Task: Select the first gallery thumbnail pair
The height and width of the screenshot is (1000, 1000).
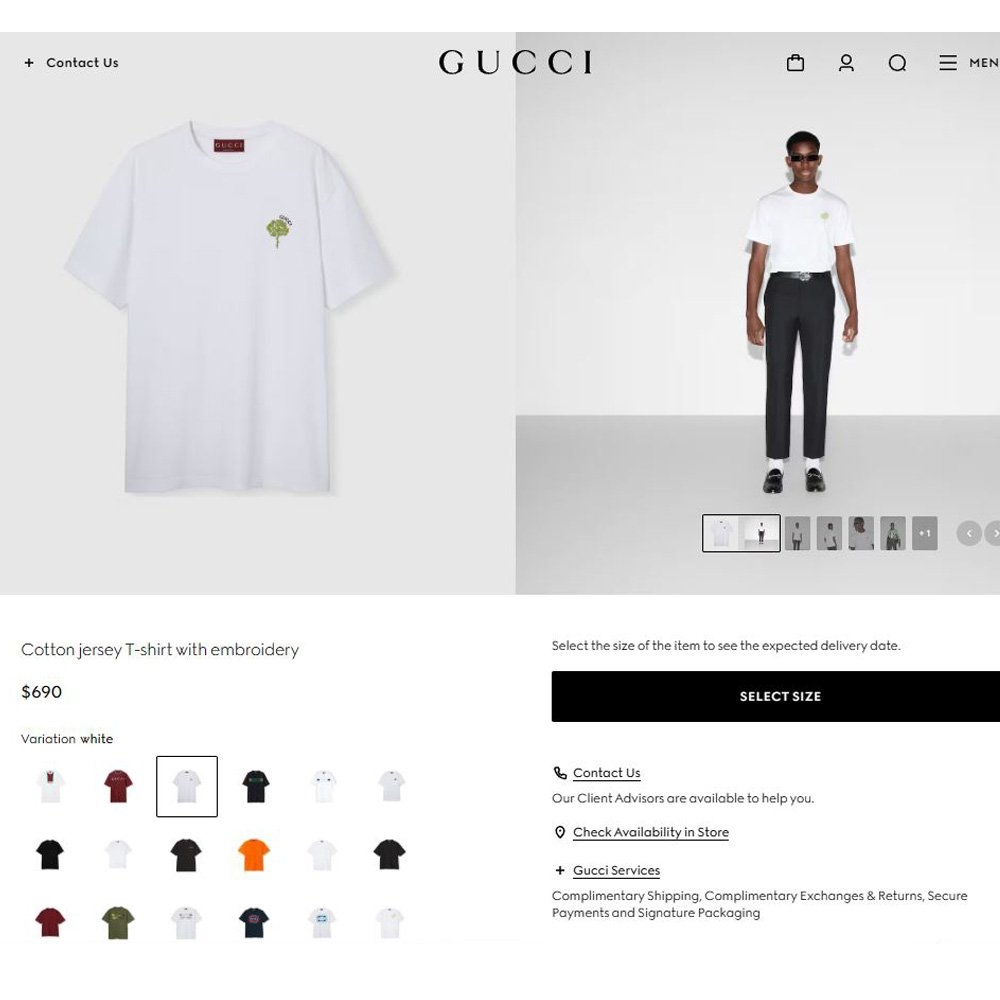Action: pos(741,533)
